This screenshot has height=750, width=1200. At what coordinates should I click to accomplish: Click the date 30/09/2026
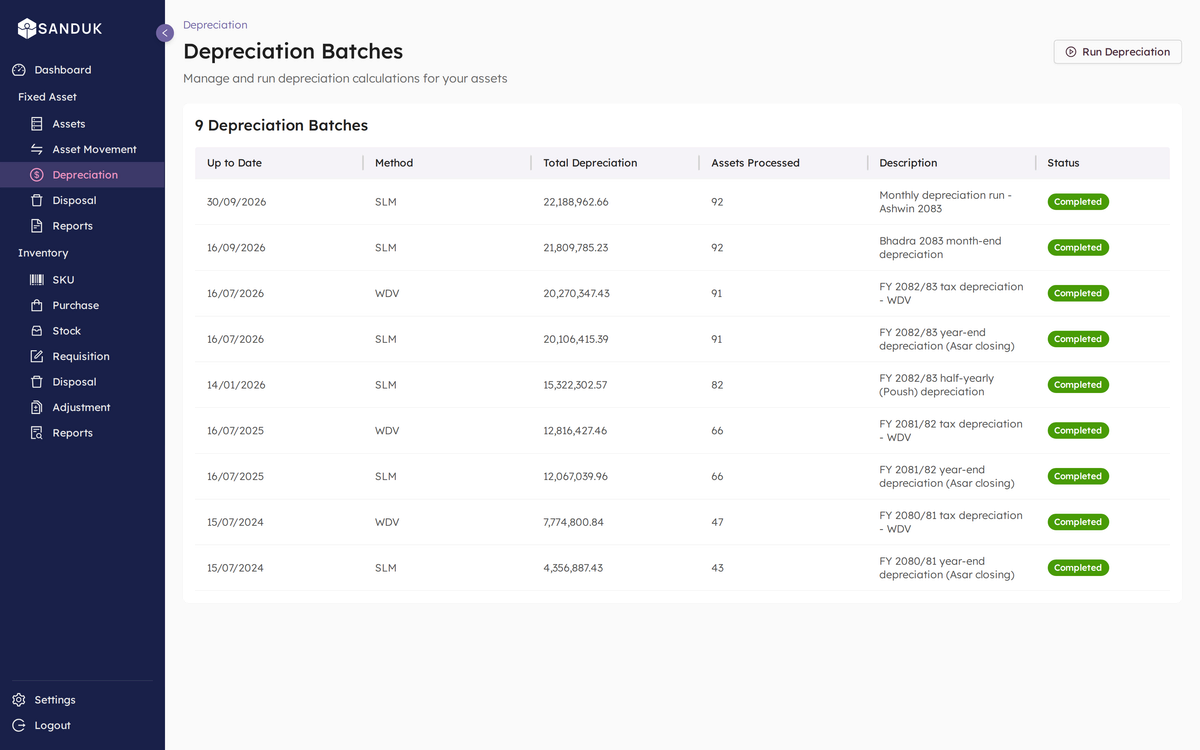pos(236,202)
